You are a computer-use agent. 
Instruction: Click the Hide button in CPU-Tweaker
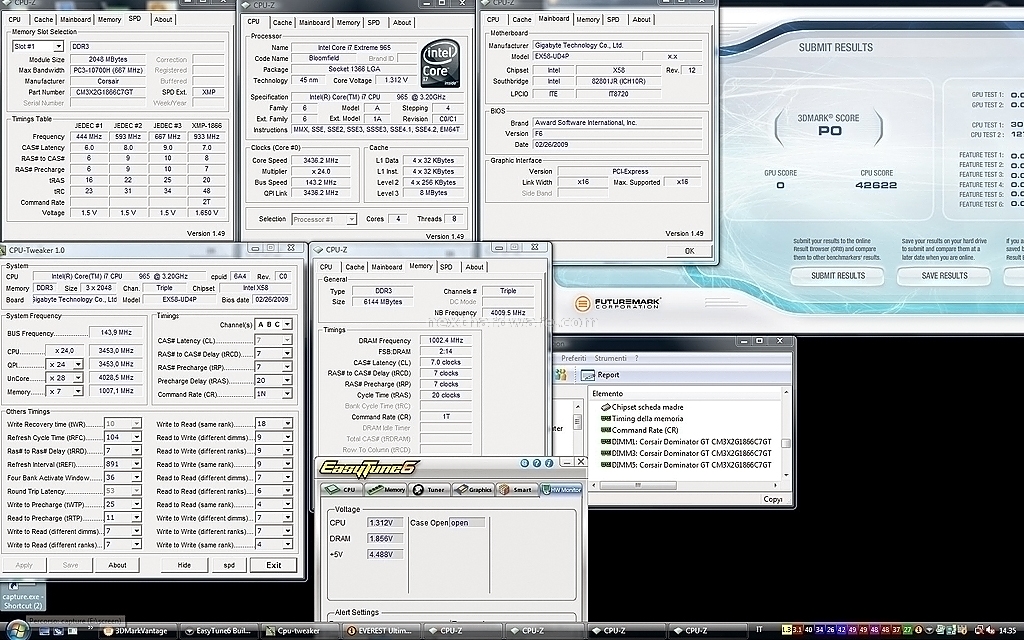(x=184, y=566)
